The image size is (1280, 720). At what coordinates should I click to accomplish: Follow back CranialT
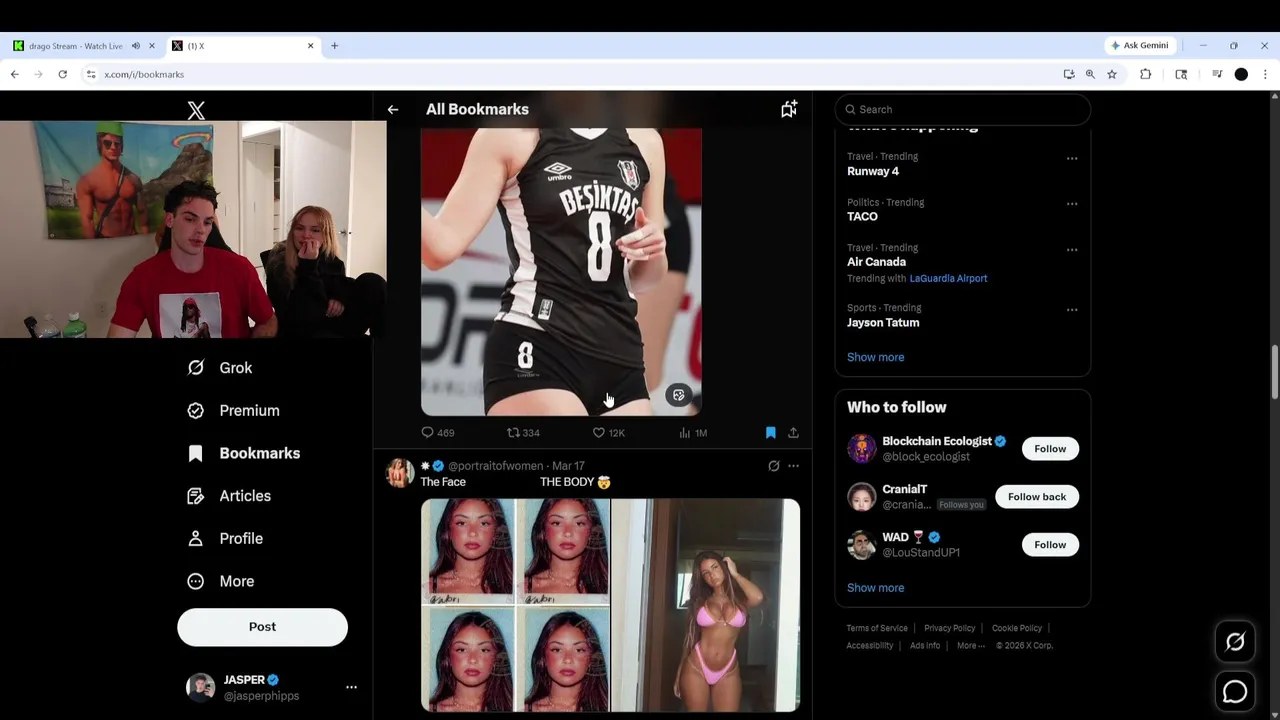point(1037,497)
